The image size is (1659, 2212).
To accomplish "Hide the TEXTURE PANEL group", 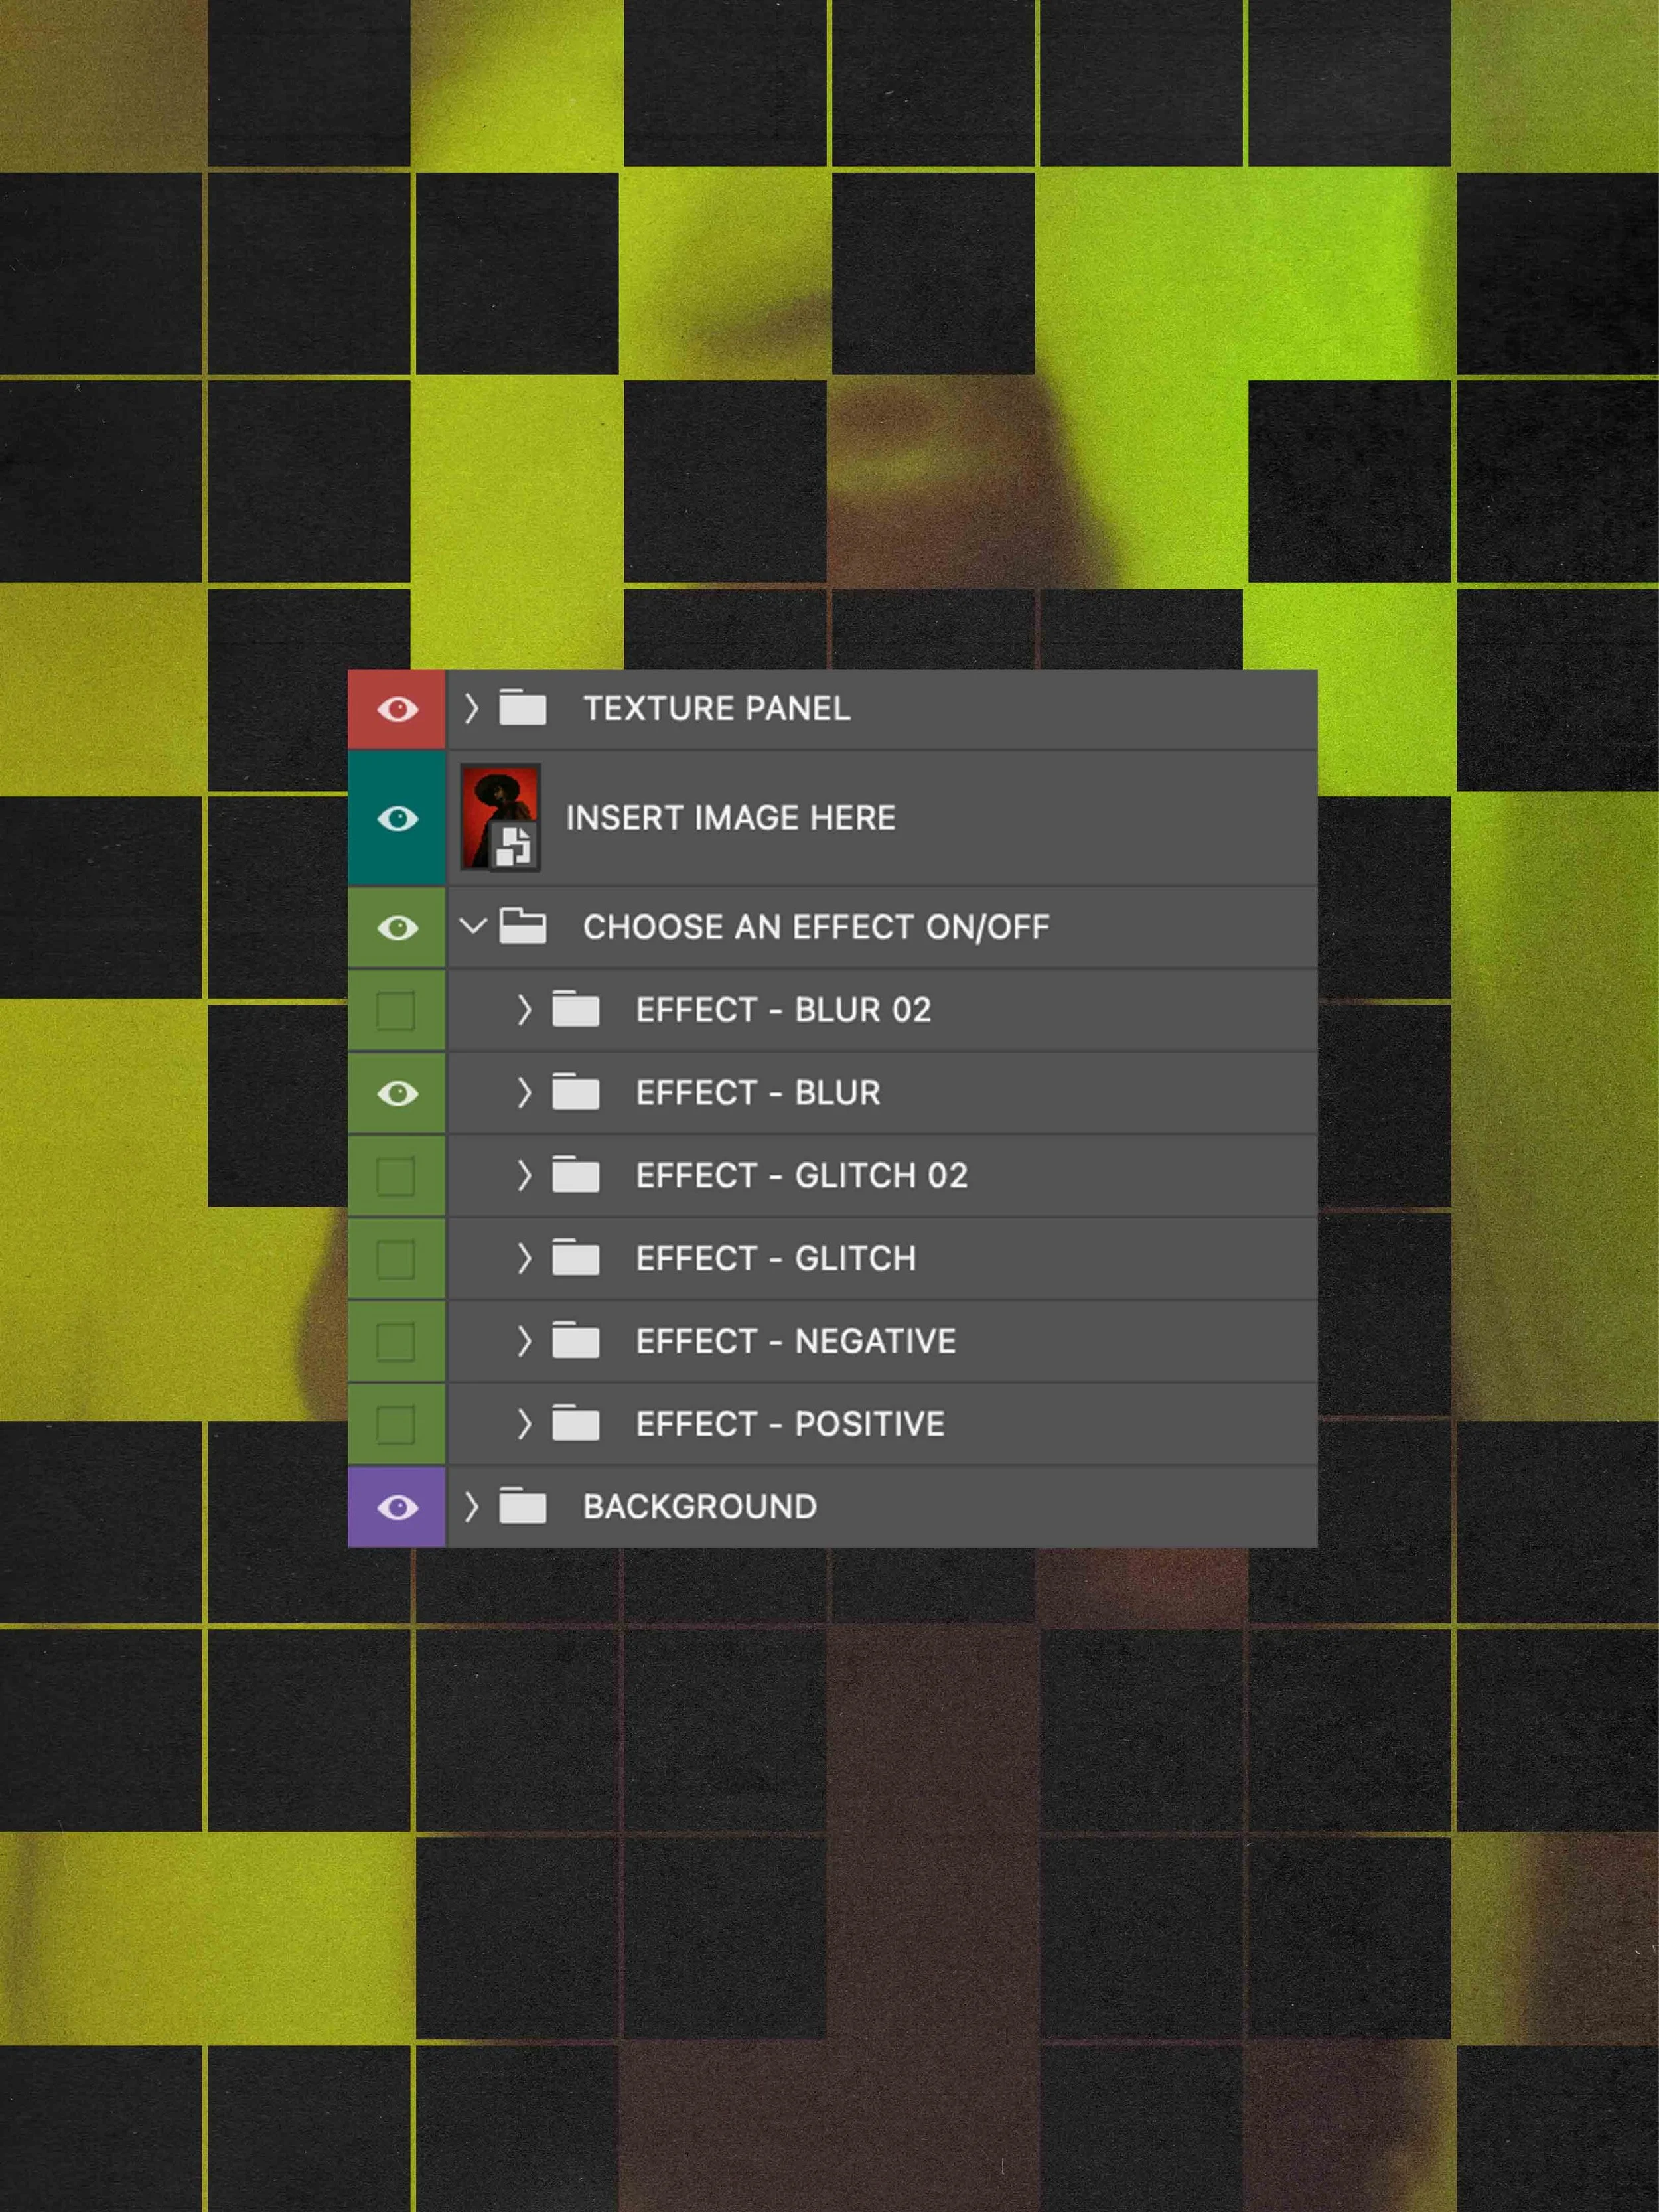I will [397, 709].
